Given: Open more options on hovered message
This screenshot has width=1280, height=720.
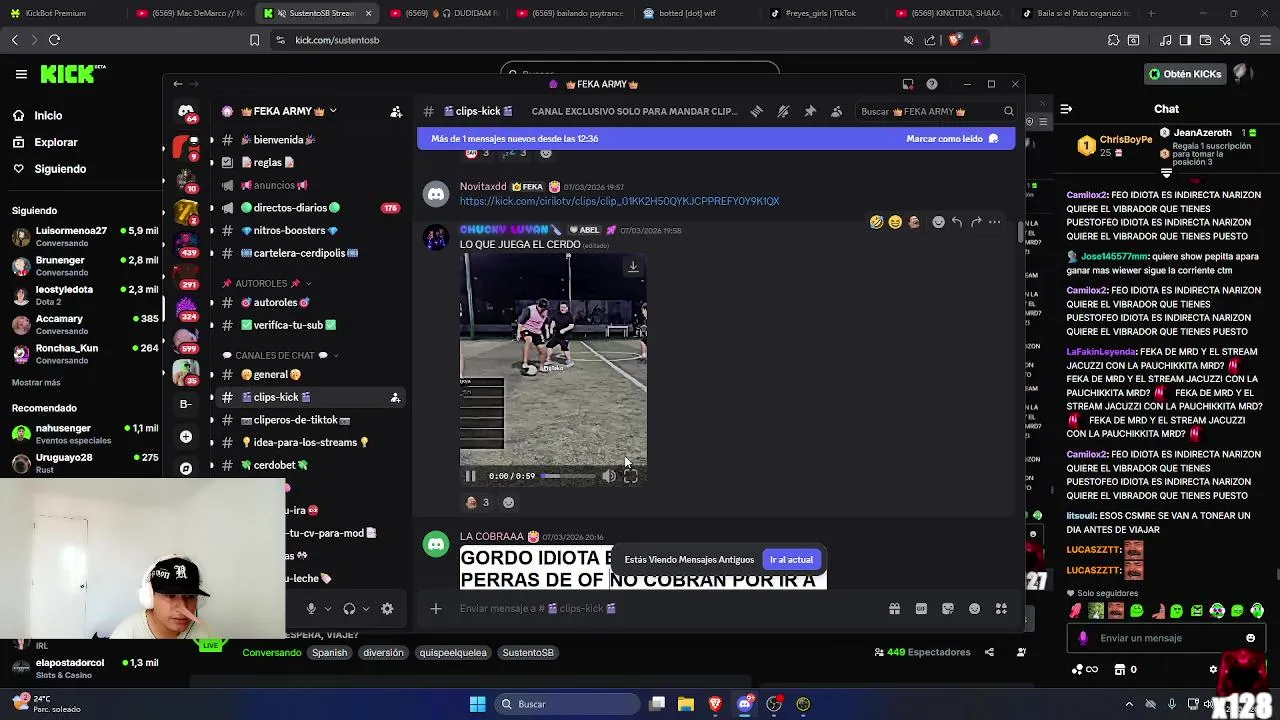Looking at the screenshot, I should [x=994, y=222].
